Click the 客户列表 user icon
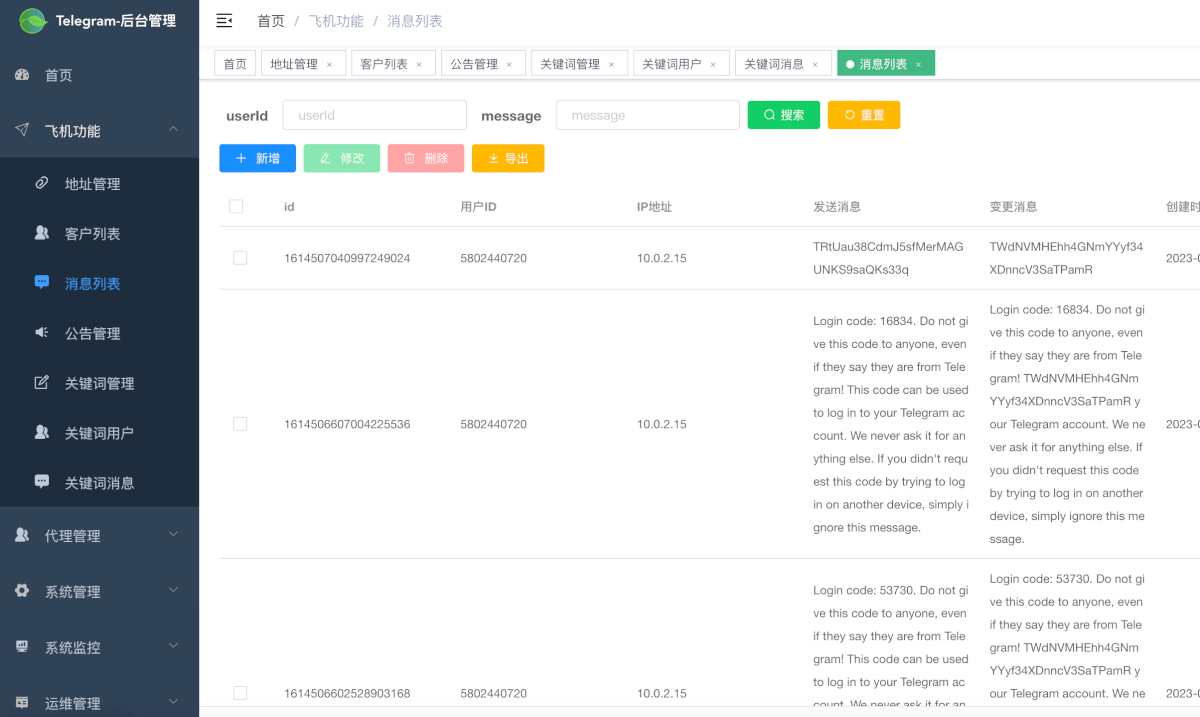Image resolution: width=1200 pixels, height=717 pixels. click(x=42, y=233)
